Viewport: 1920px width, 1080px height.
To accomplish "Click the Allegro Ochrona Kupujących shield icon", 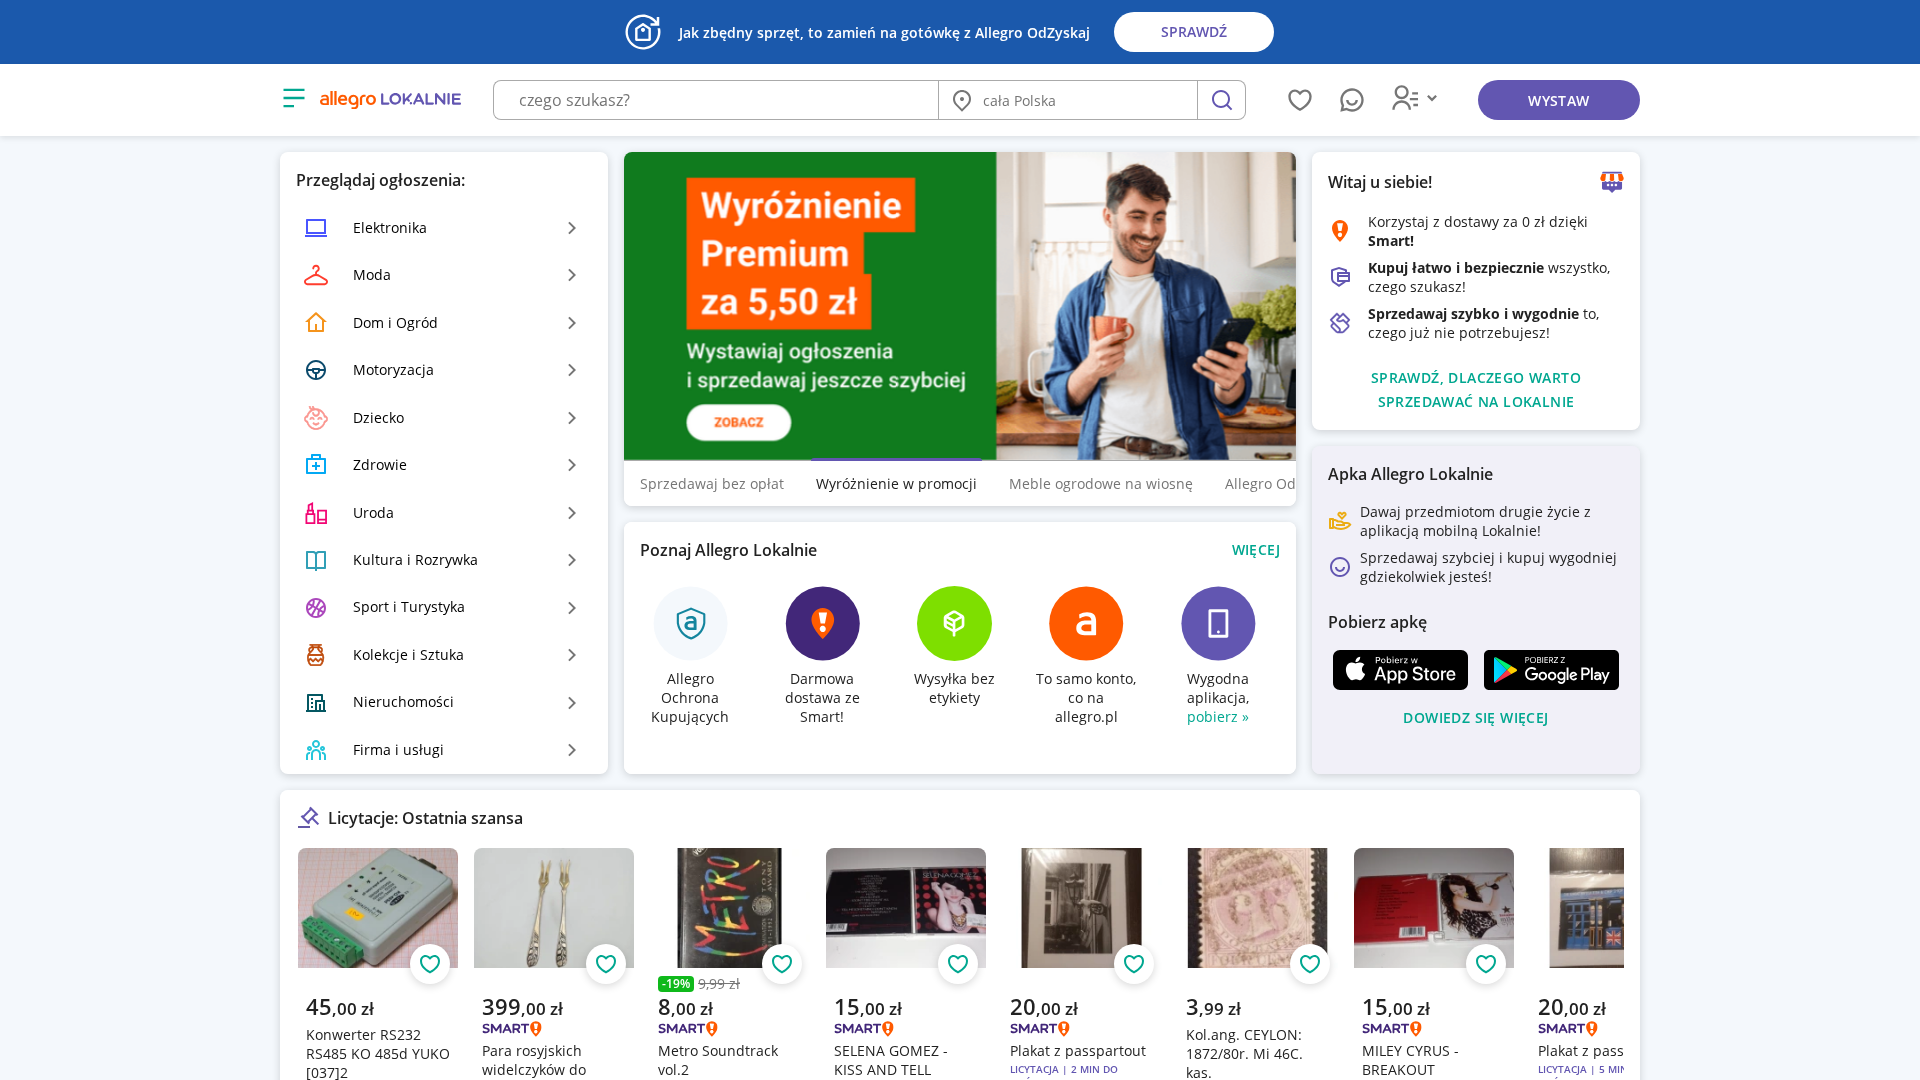I will click(x=691, y=623).
